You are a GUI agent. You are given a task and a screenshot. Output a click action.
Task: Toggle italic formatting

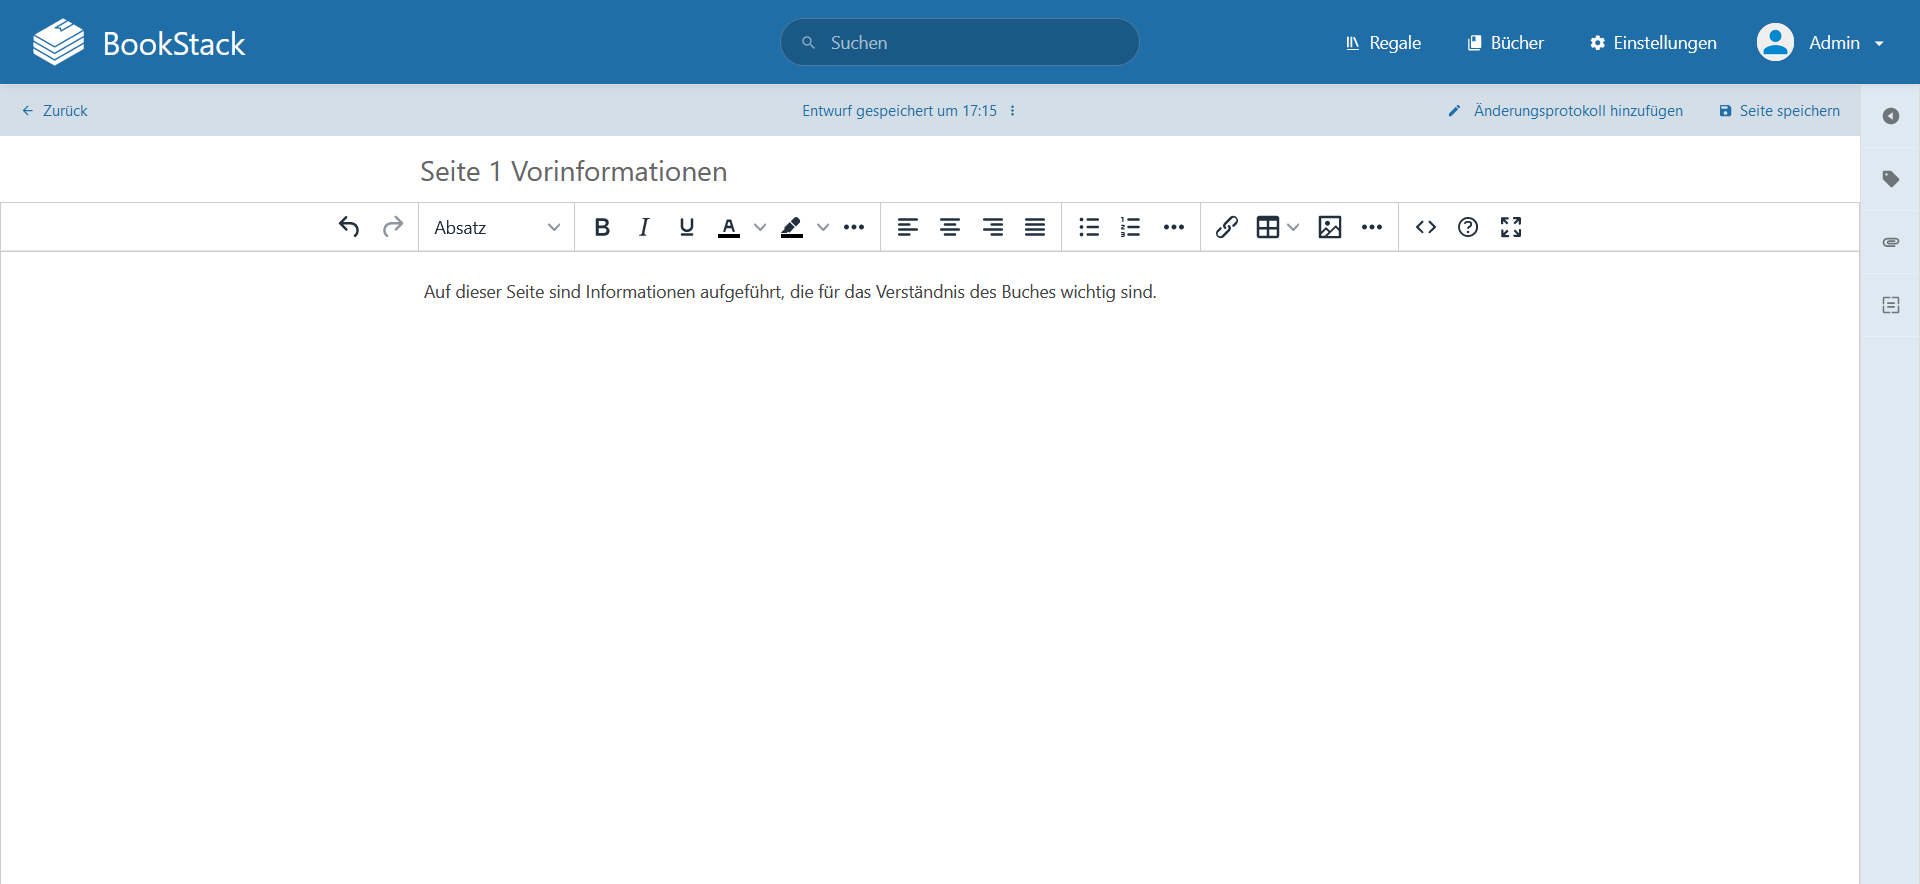(x=644, y=227)
